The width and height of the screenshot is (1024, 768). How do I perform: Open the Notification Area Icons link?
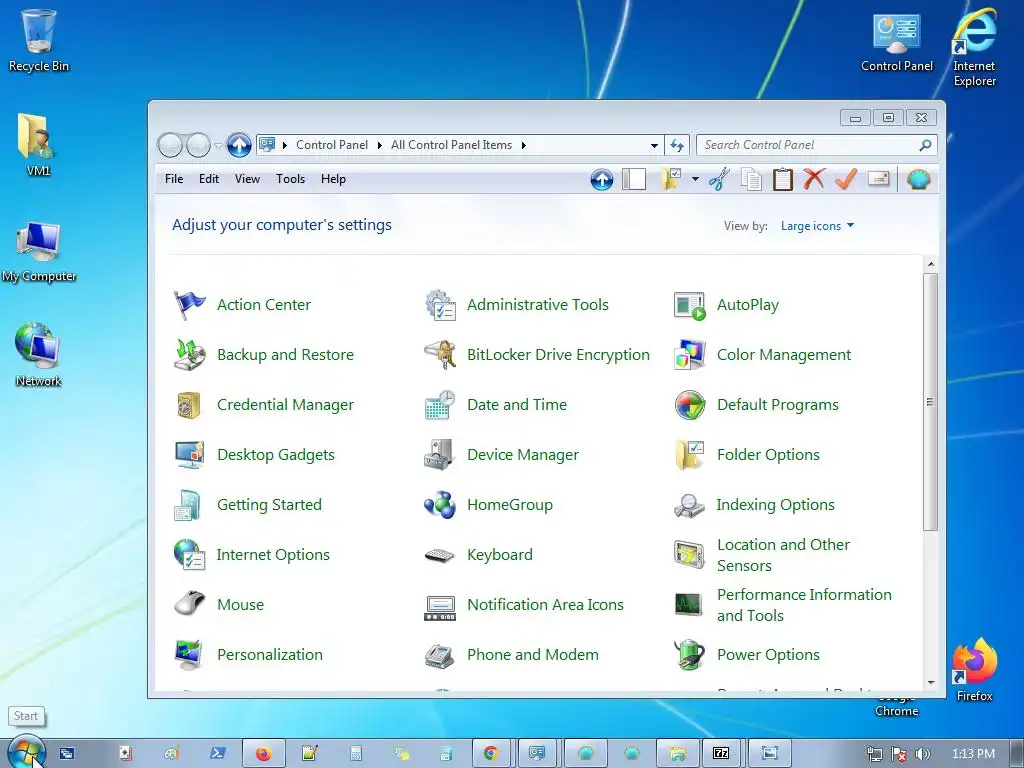[x=545, y=605]
